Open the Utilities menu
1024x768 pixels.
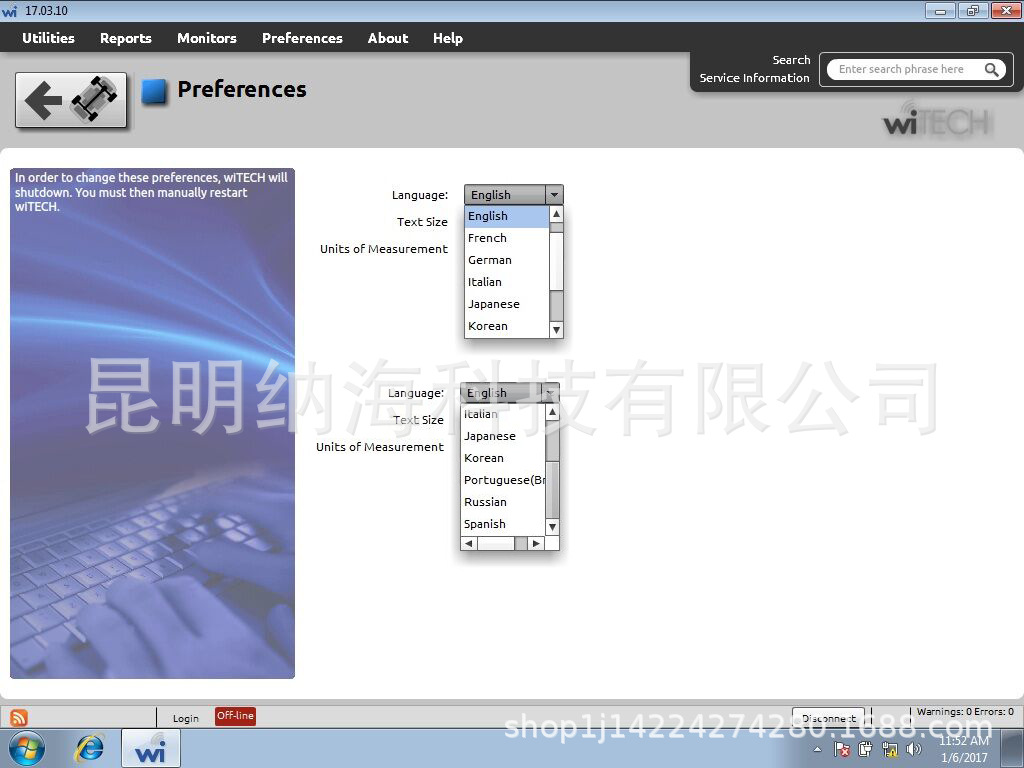pyautogui.click(x=48, y=38)
